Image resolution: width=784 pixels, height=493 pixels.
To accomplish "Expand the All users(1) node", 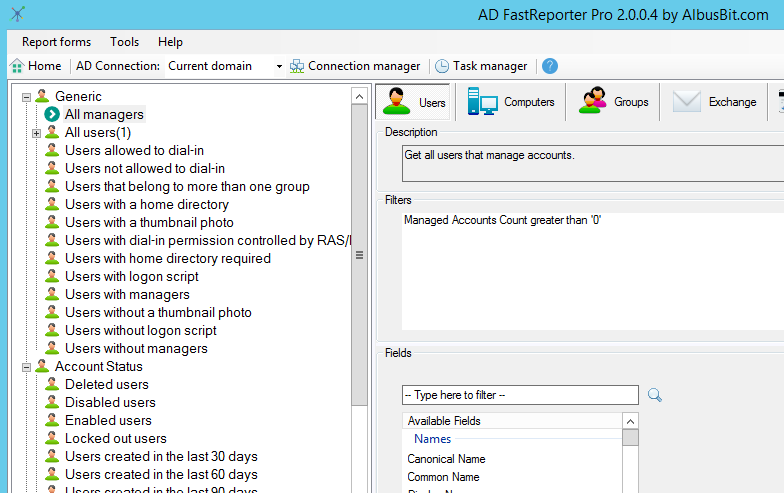I will [x=36, y=133].
